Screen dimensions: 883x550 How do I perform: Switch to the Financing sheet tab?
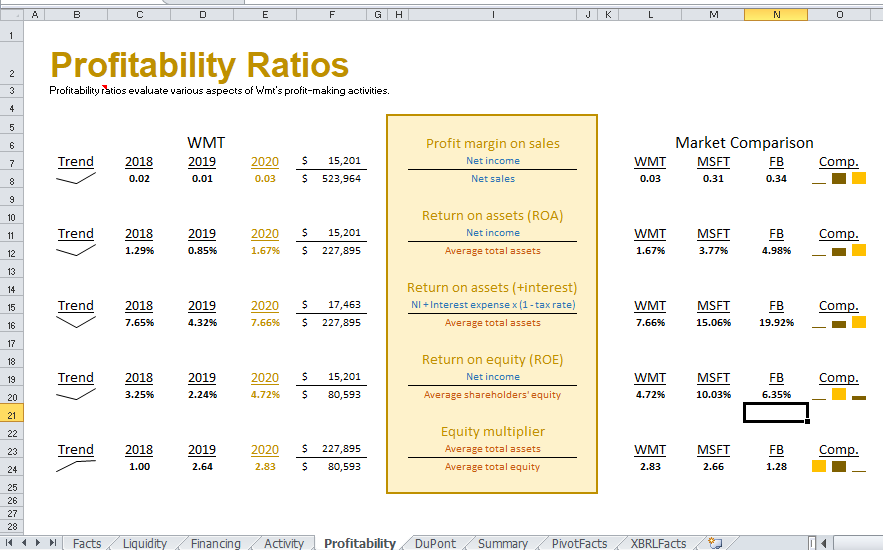pos(216,543)
